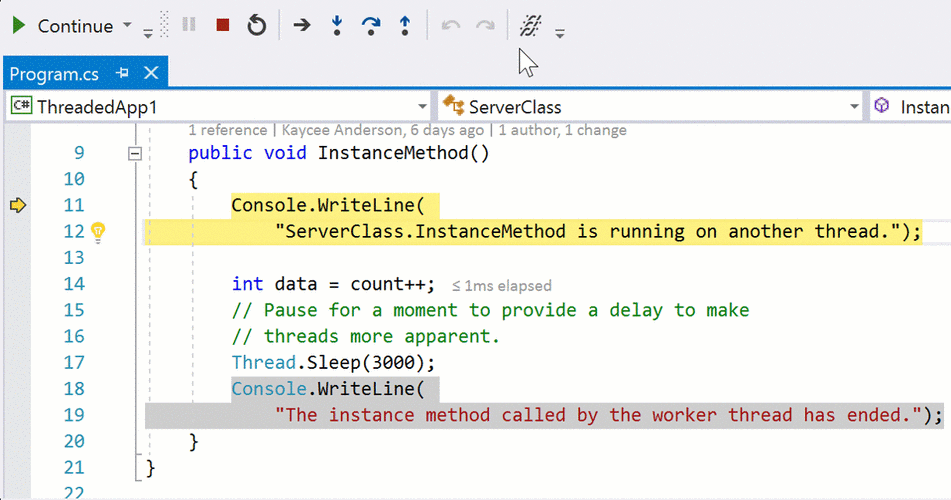The width and height of the screenshot is (951, 500).
Task: Toggle Show Threads in Source
Action: pyautogui.click(x=530, y=25)
